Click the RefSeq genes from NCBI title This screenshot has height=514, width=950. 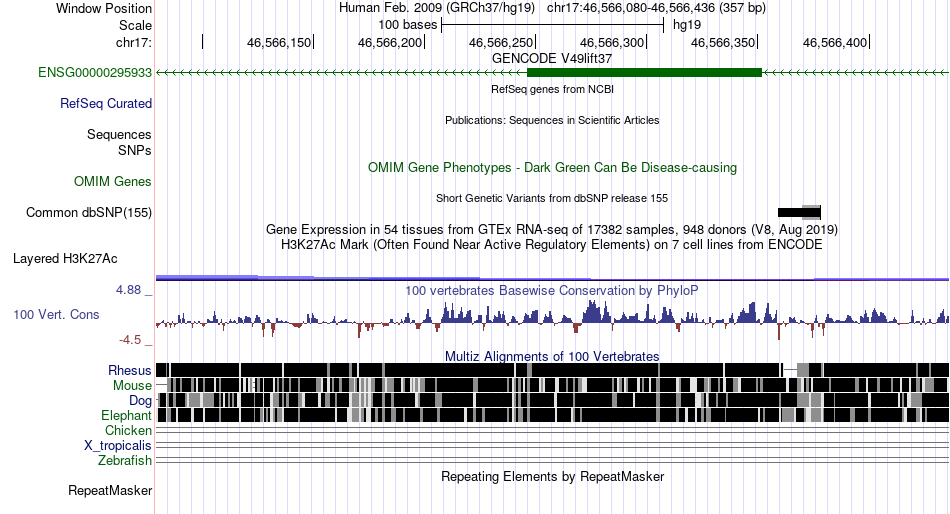[x=552, y=90]
